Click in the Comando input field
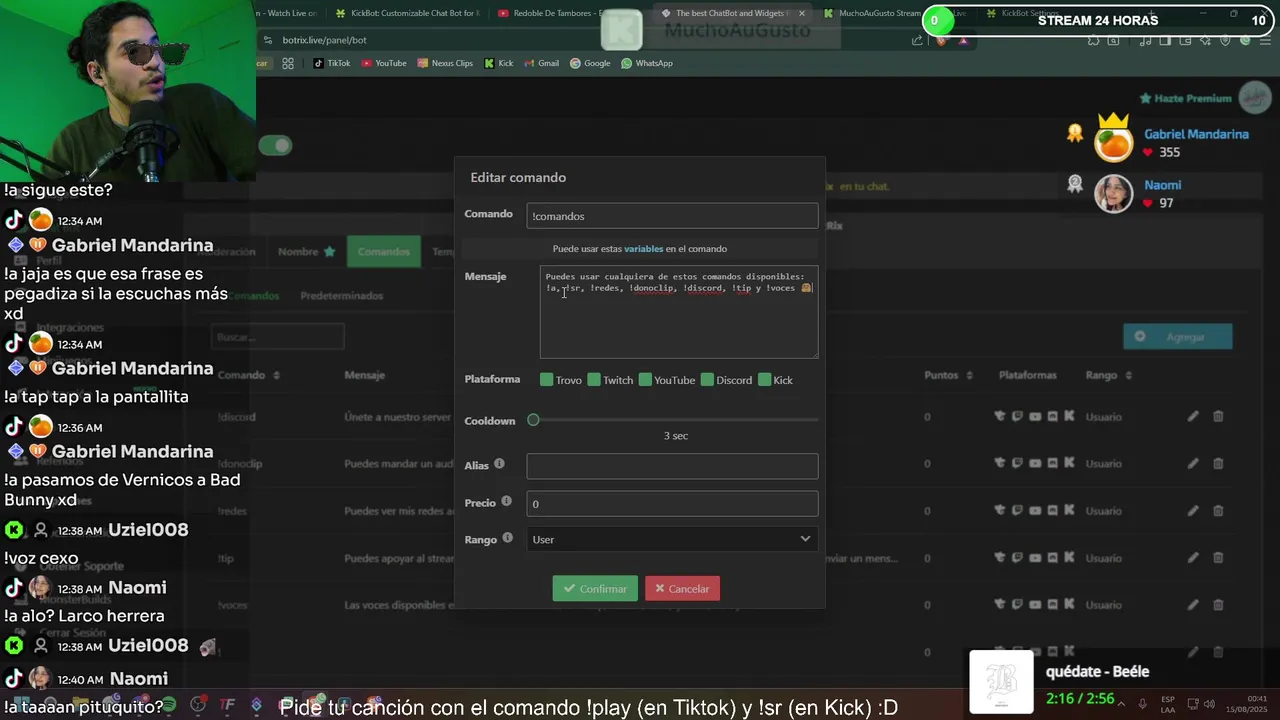 [672, 216]
